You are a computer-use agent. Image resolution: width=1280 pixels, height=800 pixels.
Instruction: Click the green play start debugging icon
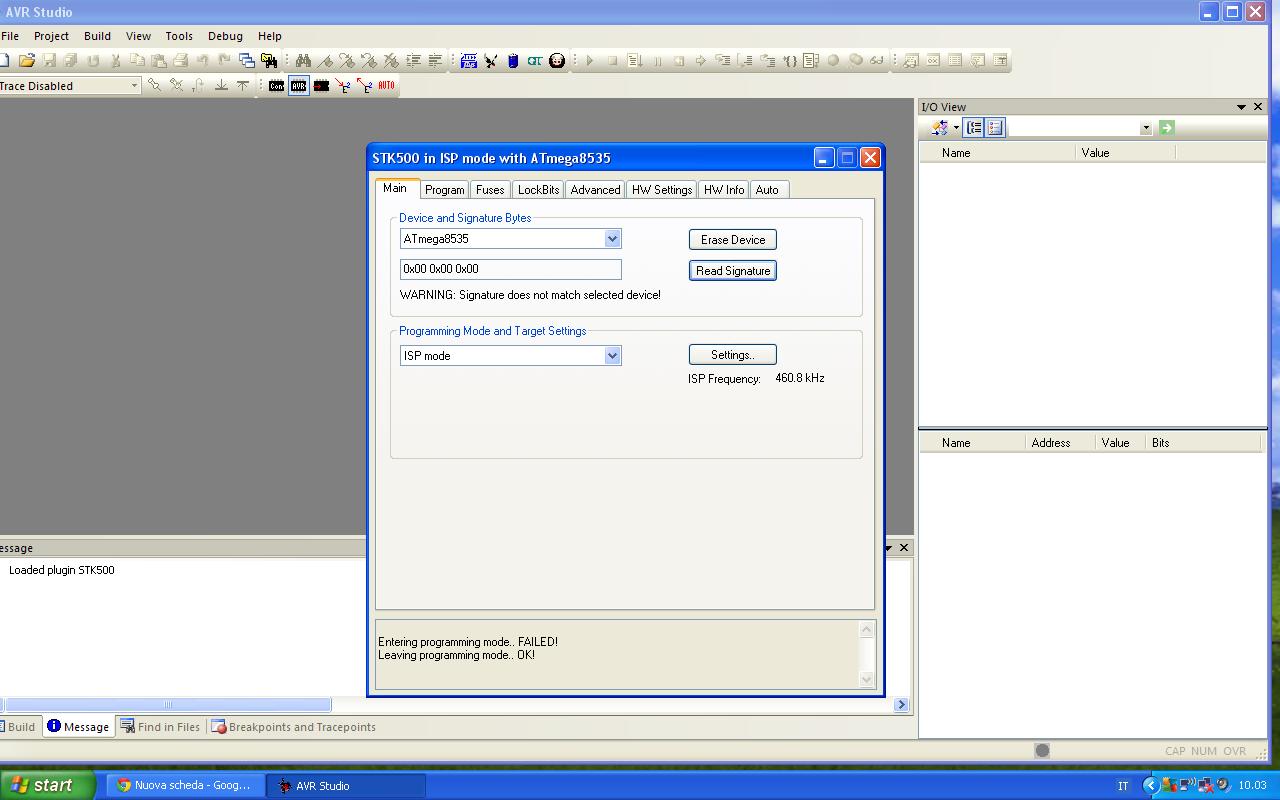[590, 60]
